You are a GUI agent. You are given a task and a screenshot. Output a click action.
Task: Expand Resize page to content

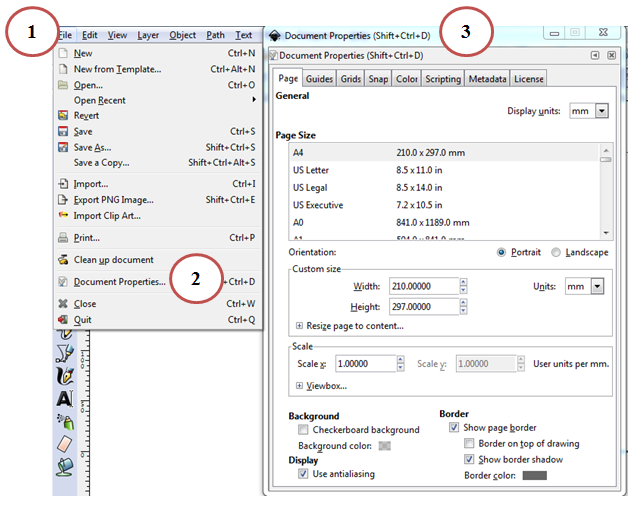pos(299,326)
